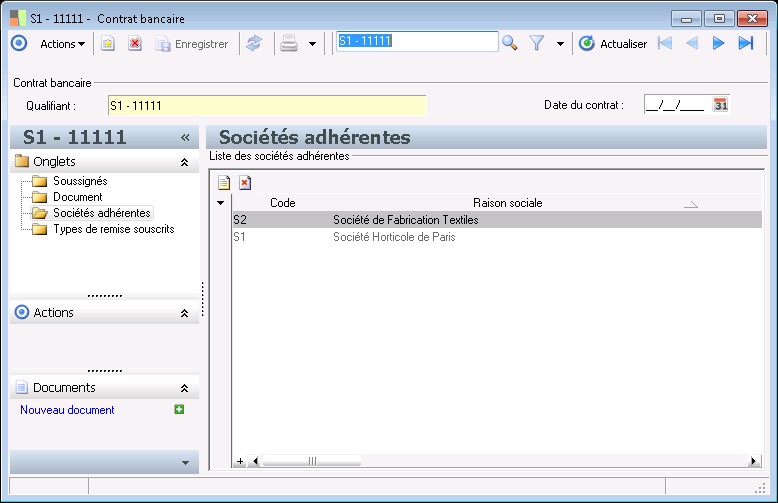Viewport: 778px width, 503px height.
Task: Create a new contract record icon
Action: [108, 44]
